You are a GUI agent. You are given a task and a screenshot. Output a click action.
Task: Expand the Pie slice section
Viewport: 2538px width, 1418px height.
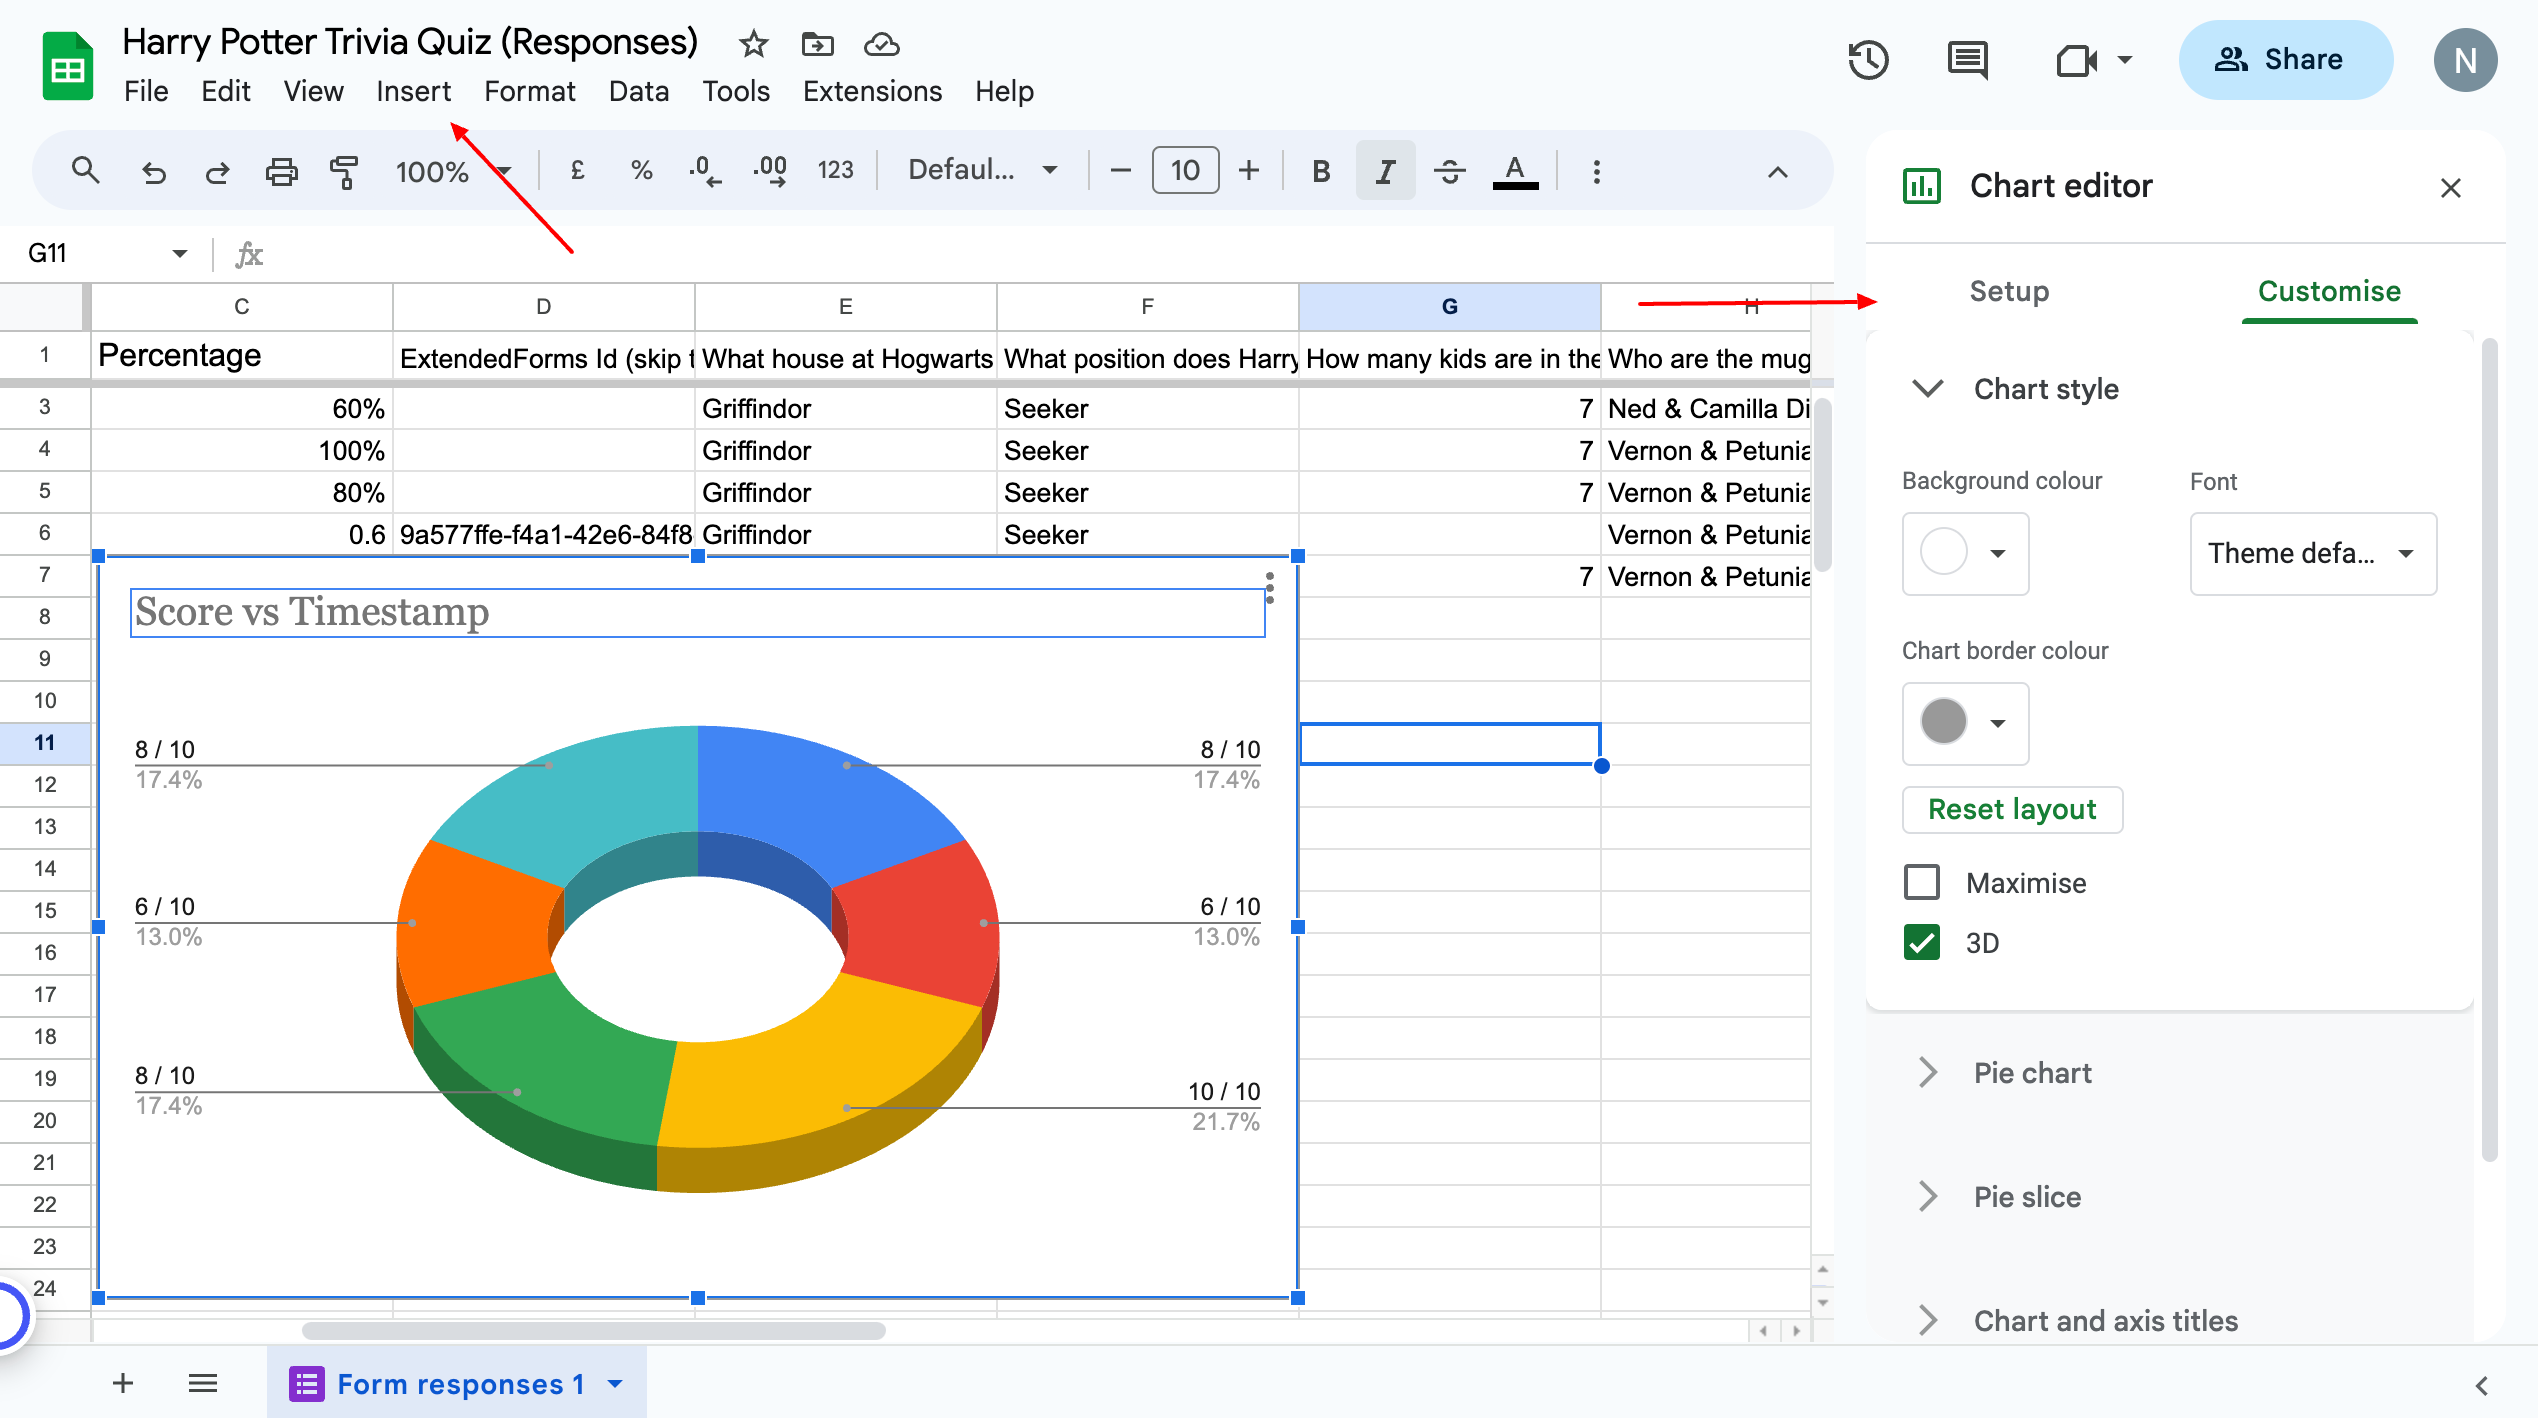pyautogui.click(x=1927, y=1196)
